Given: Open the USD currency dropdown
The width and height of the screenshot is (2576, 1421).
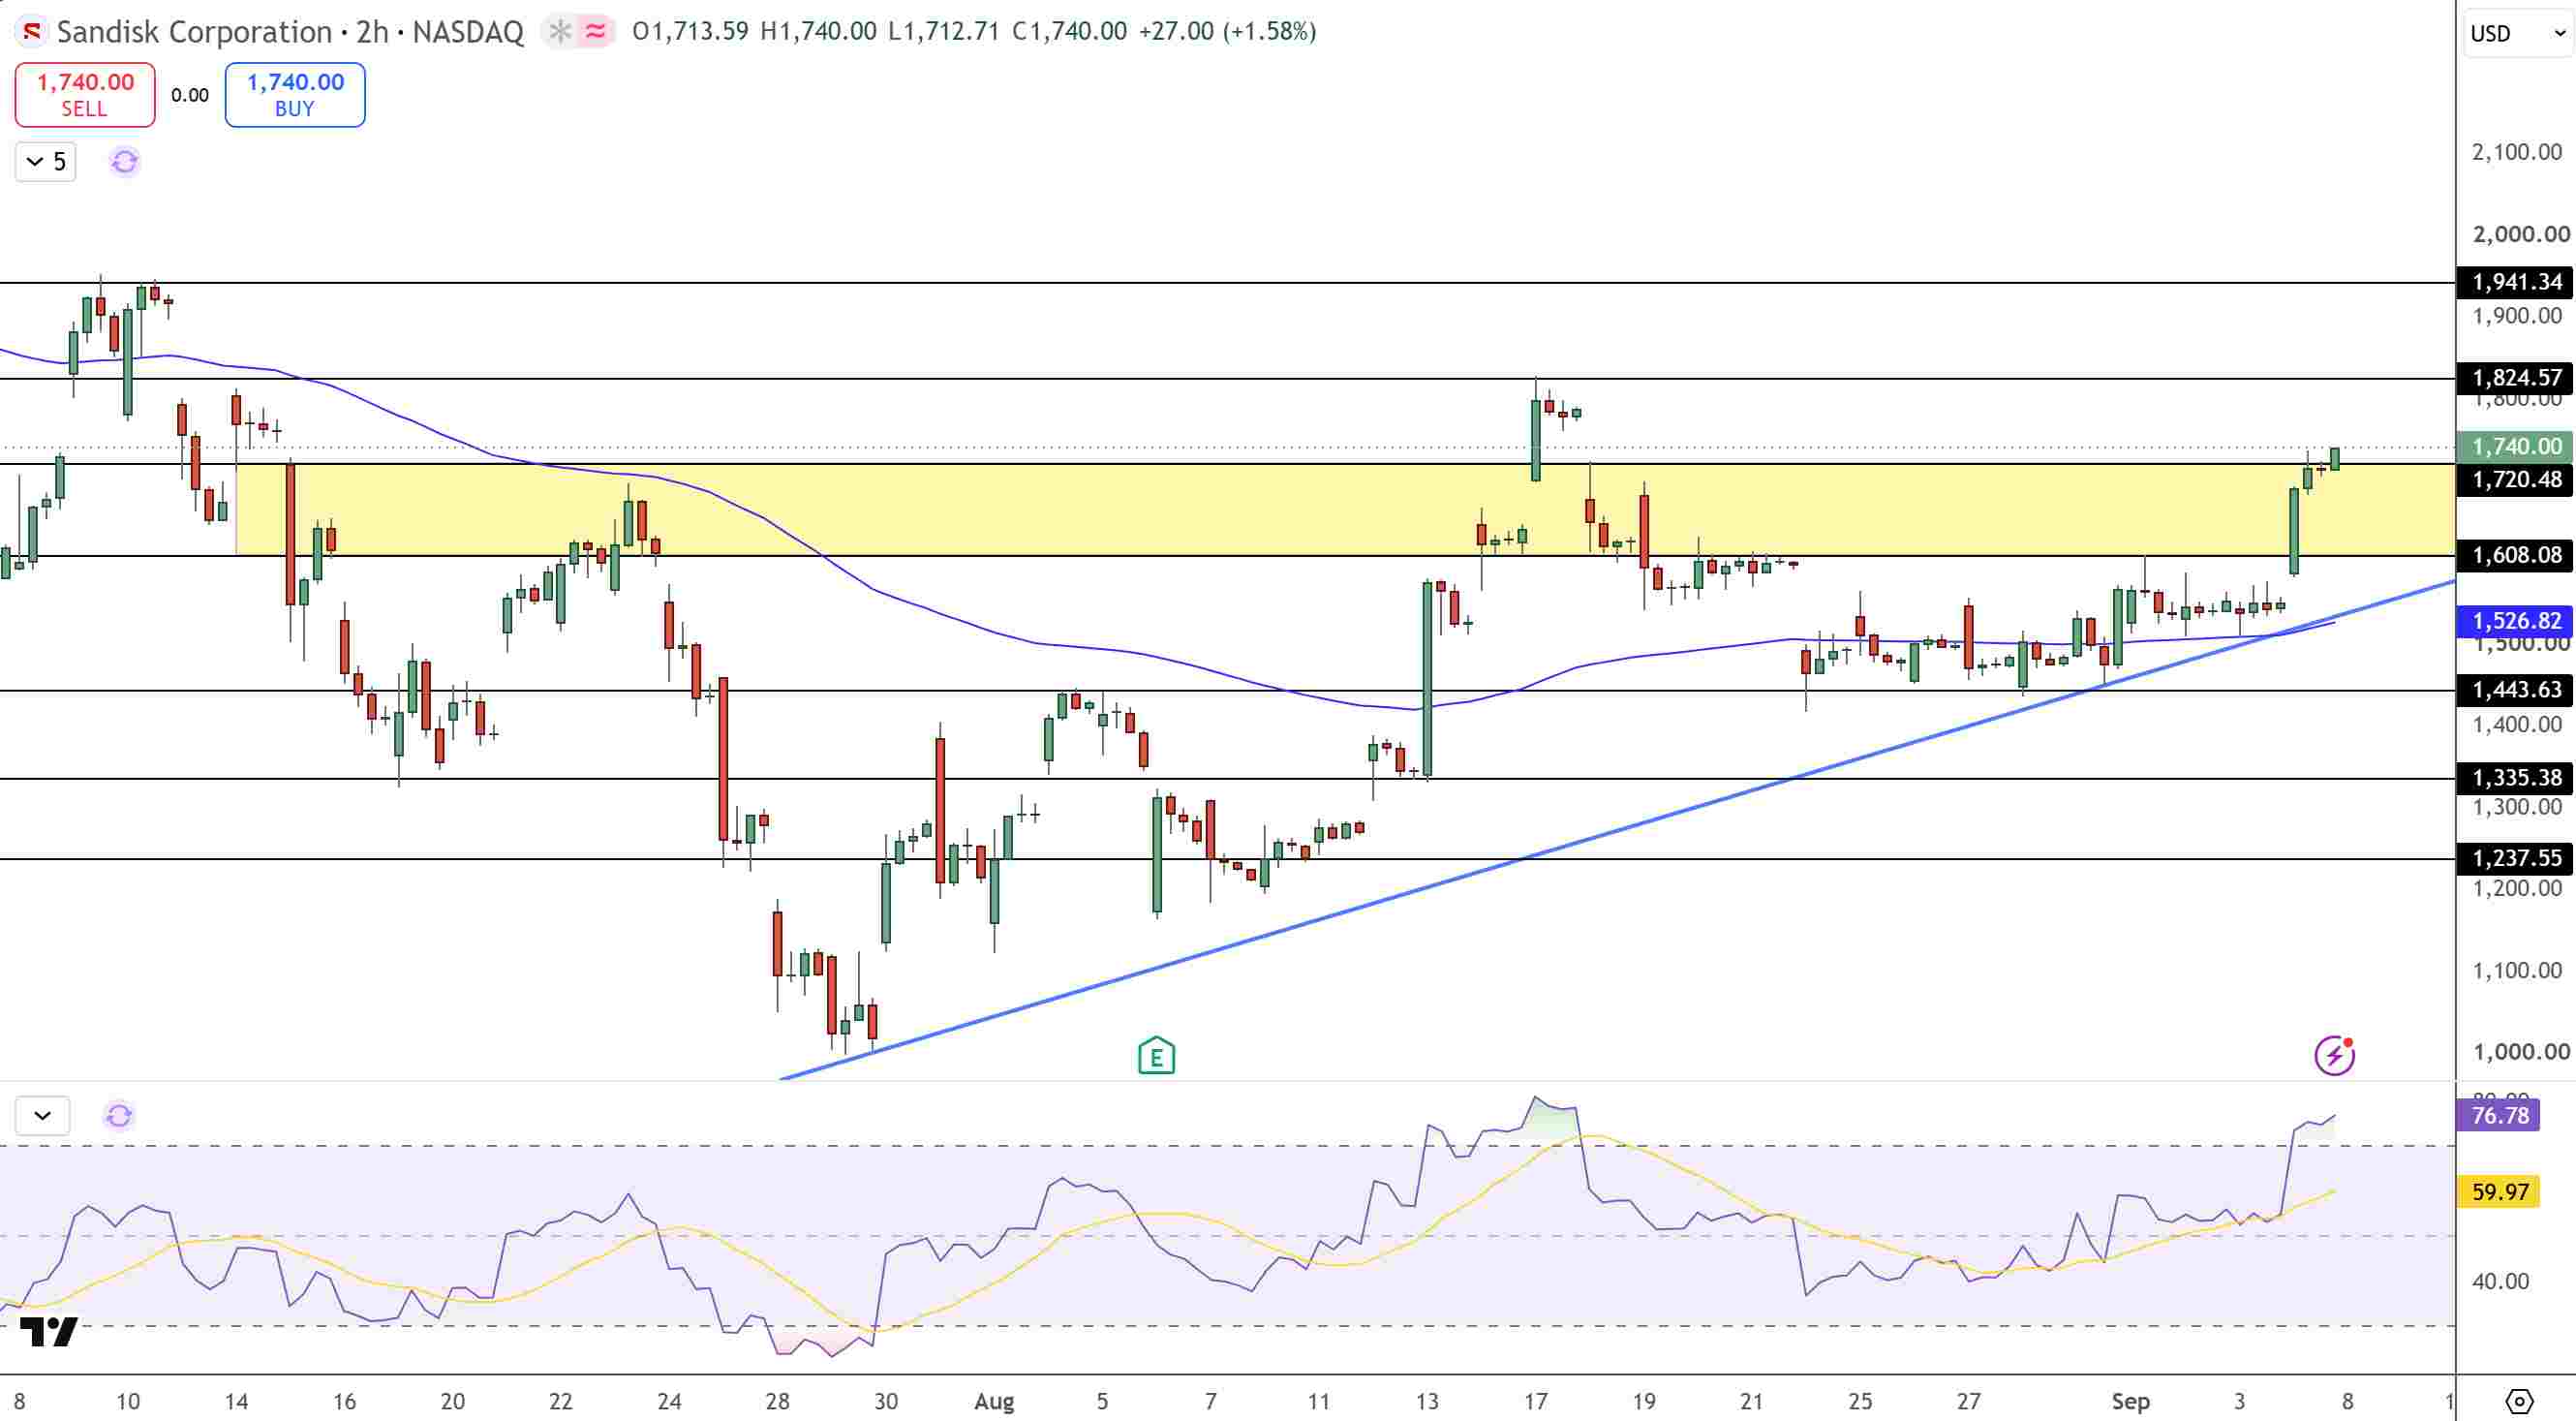Looking at the screenshot, I should coord(2517,34).
